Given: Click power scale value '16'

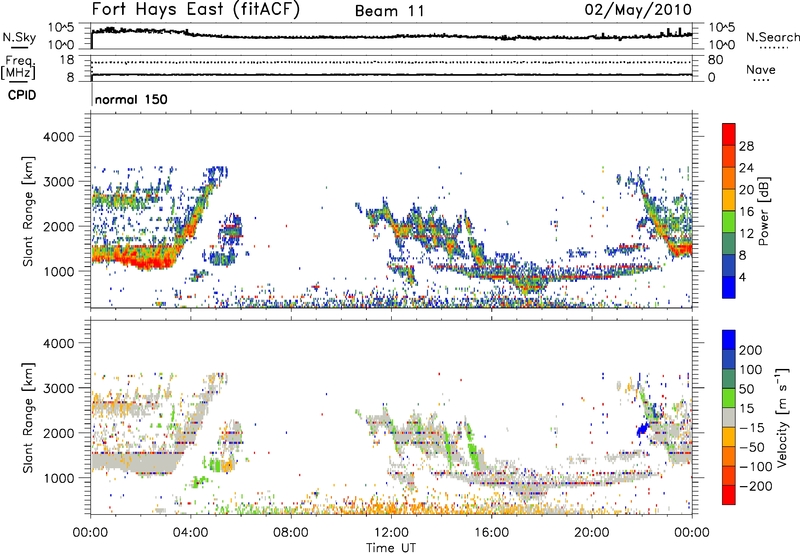Looking at the screenshot, I should pos(746,212).
